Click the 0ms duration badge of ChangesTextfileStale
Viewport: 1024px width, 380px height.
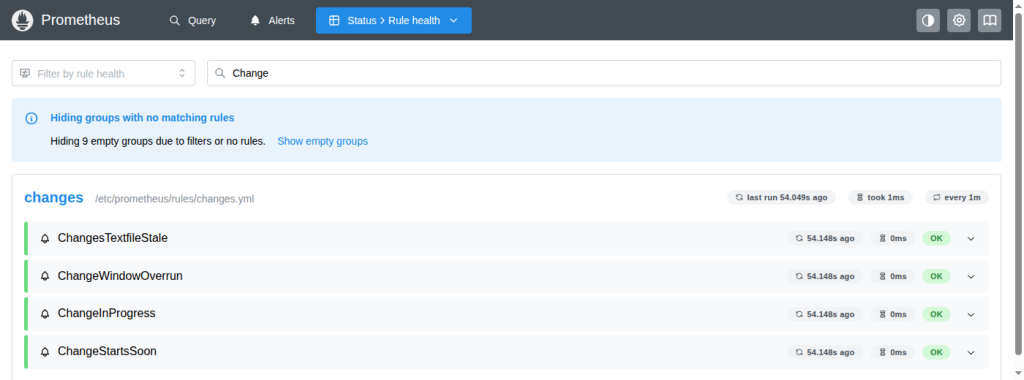[x=893, y=238]
